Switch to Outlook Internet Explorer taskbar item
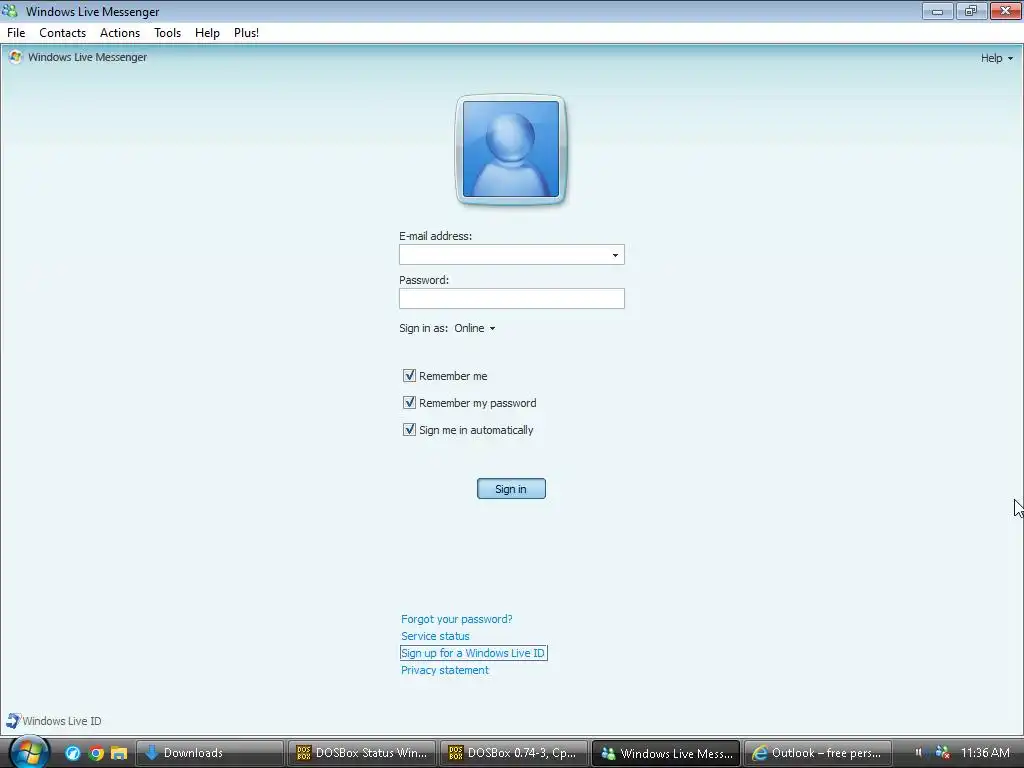The image size is (1024, 768). pos(818,753)
